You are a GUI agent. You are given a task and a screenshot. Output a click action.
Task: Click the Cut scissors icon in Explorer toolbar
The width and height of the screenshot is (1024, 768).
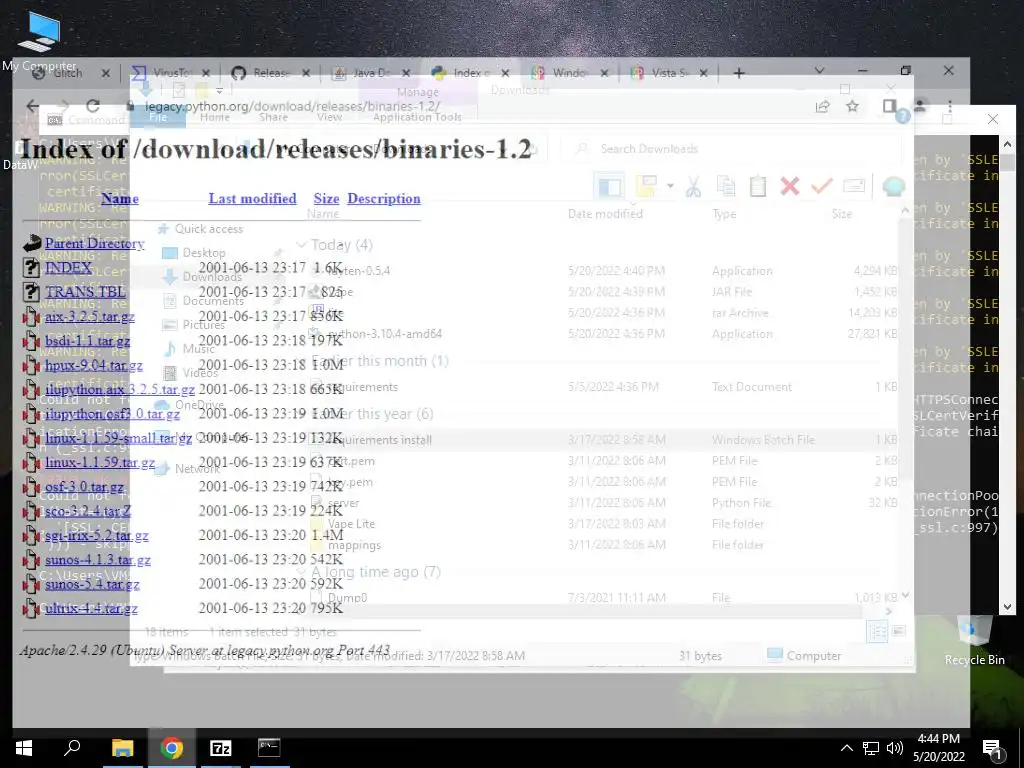(x=694, y=187)
